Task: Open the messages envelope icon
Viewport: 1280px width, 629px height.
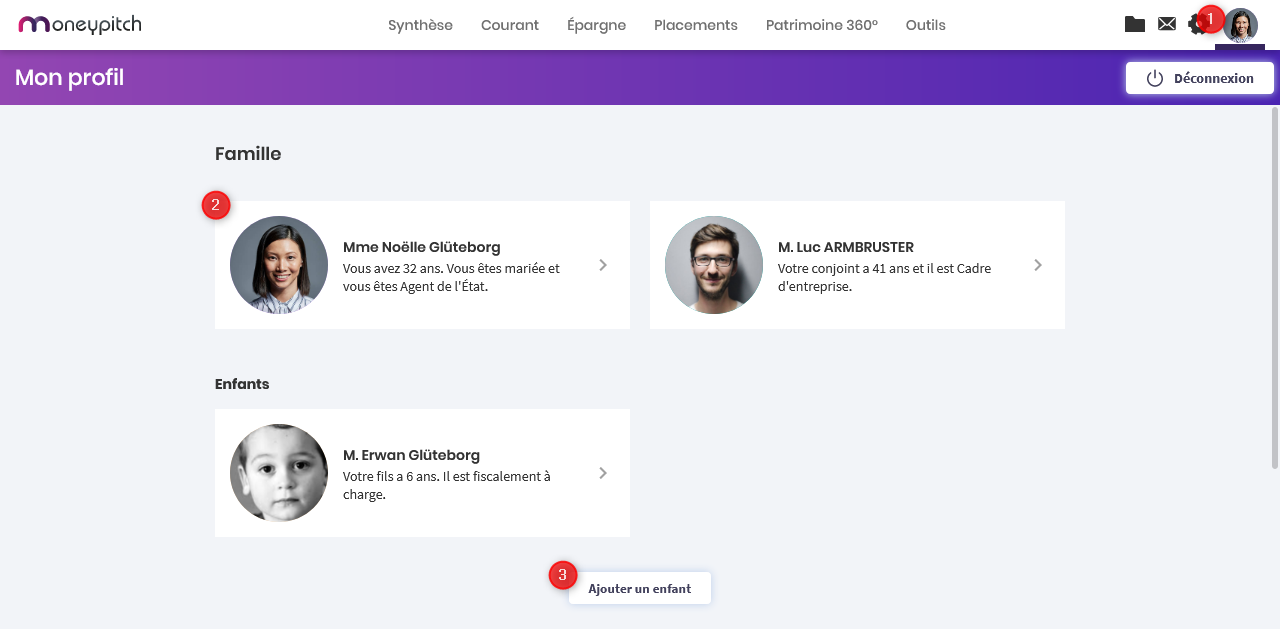Action: click(x=1166, y=24)
